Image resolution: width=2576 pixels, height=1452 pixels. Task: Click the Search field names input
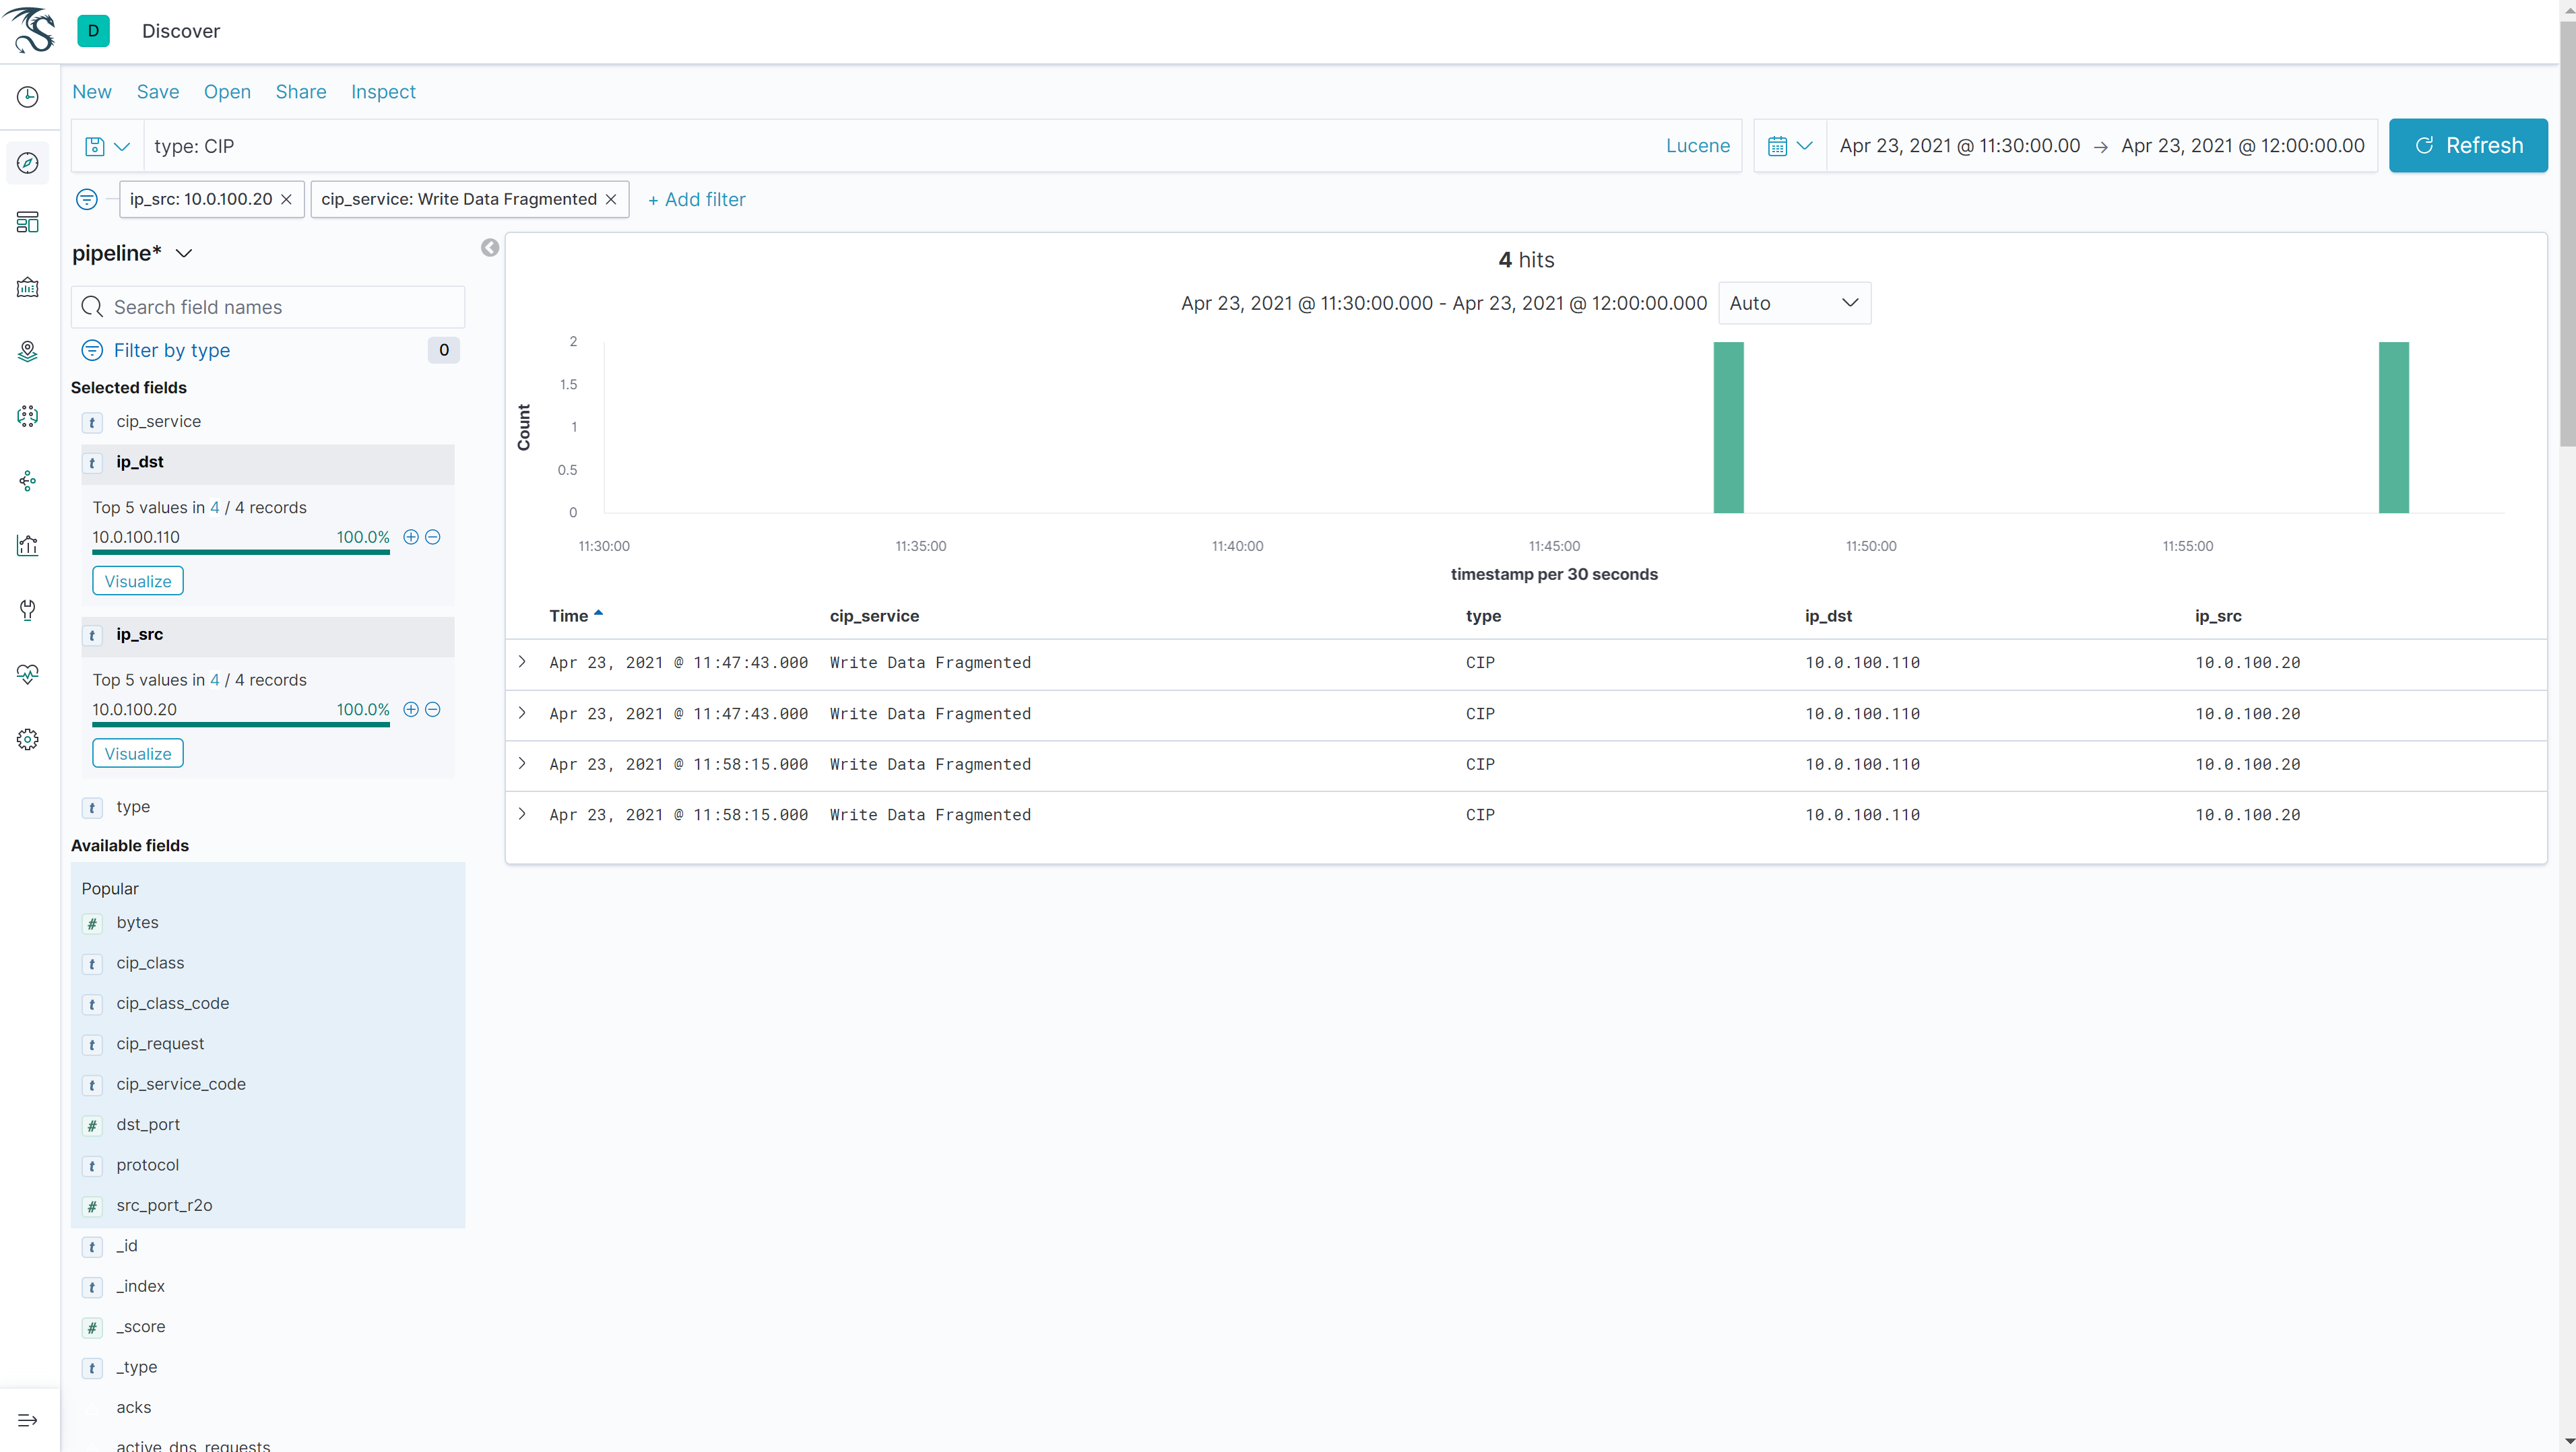tap(268, 307)
